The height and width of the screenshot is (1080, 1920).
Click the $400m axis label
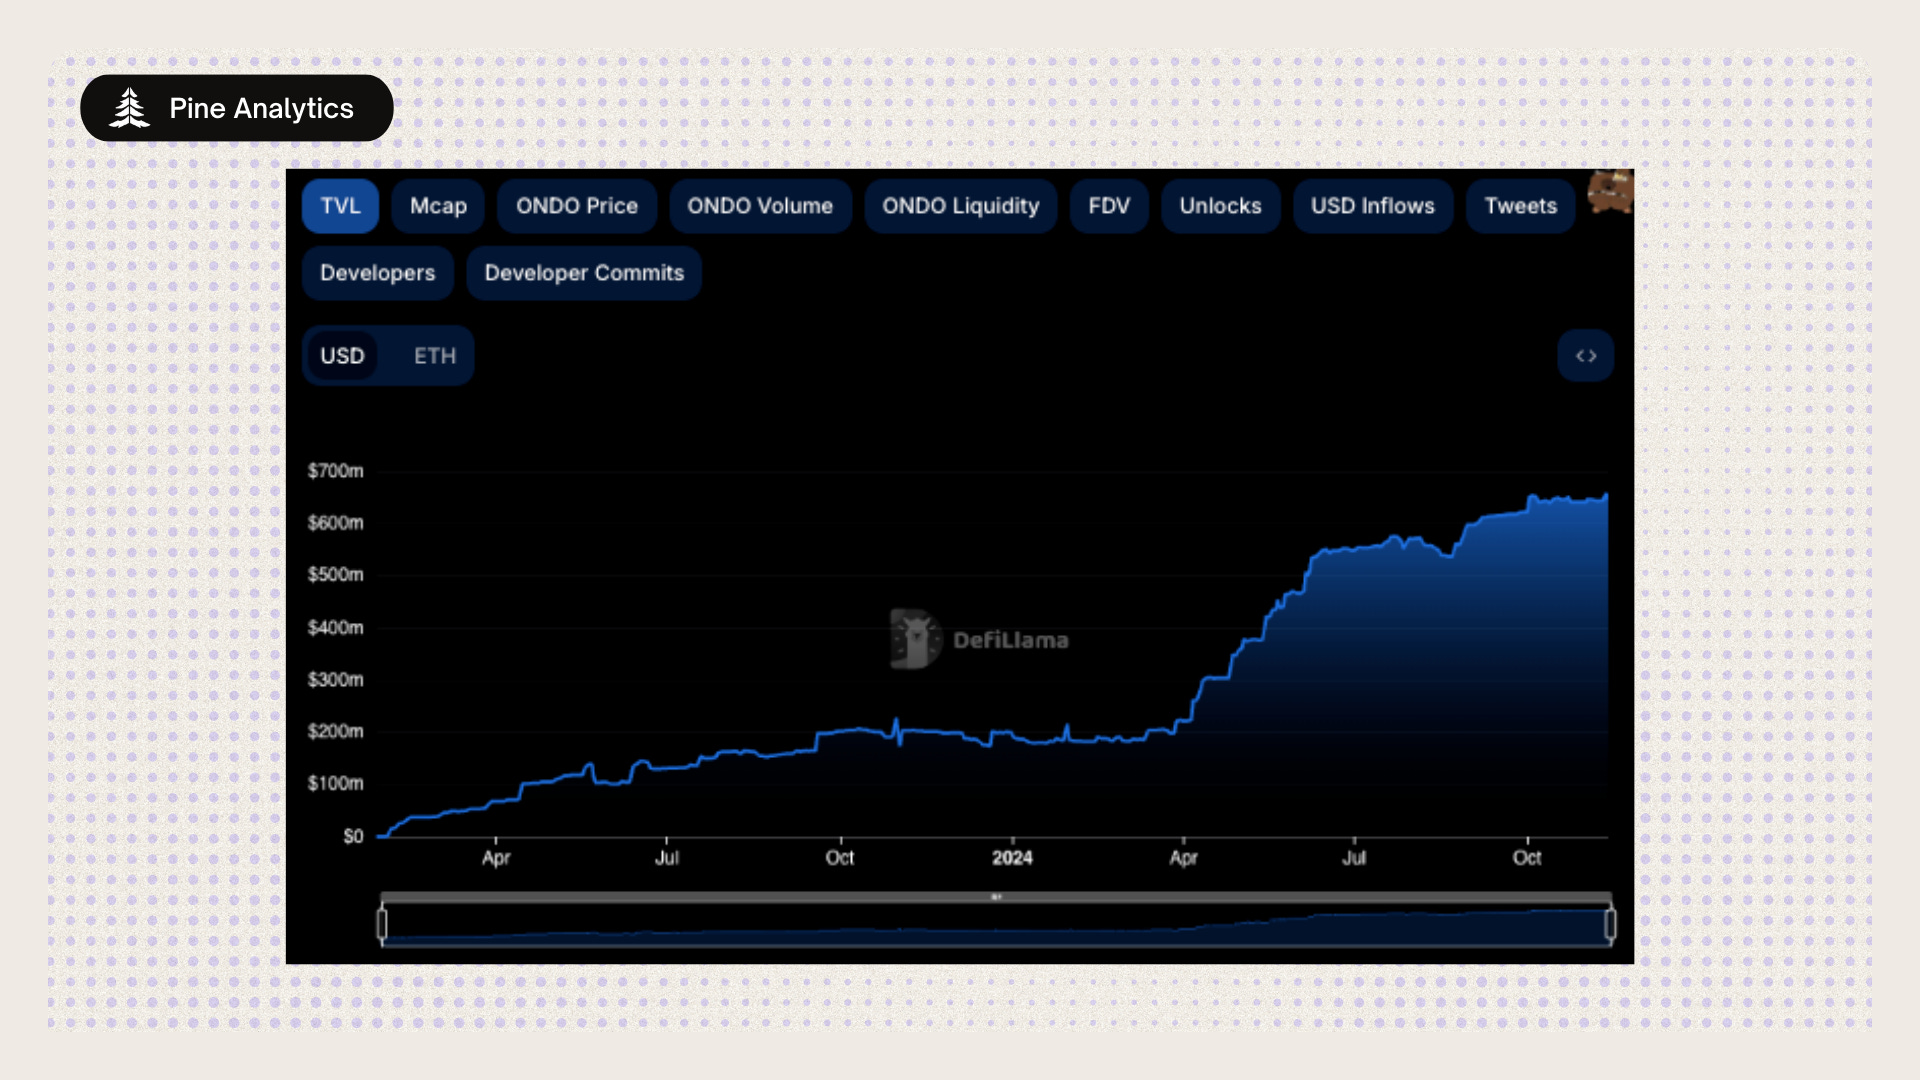point(335,628)
